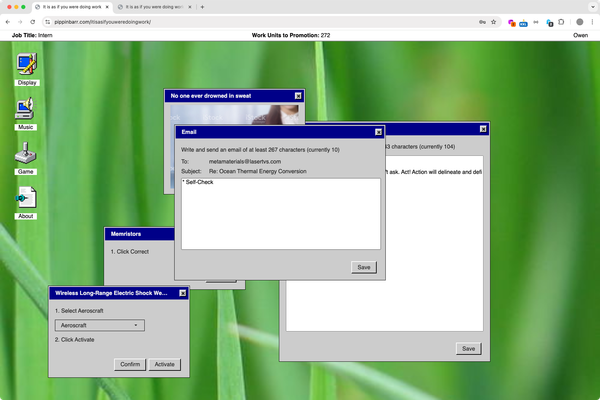Click the Confirm button
Viewport: 600px width, 400px height.
(130, 364)
